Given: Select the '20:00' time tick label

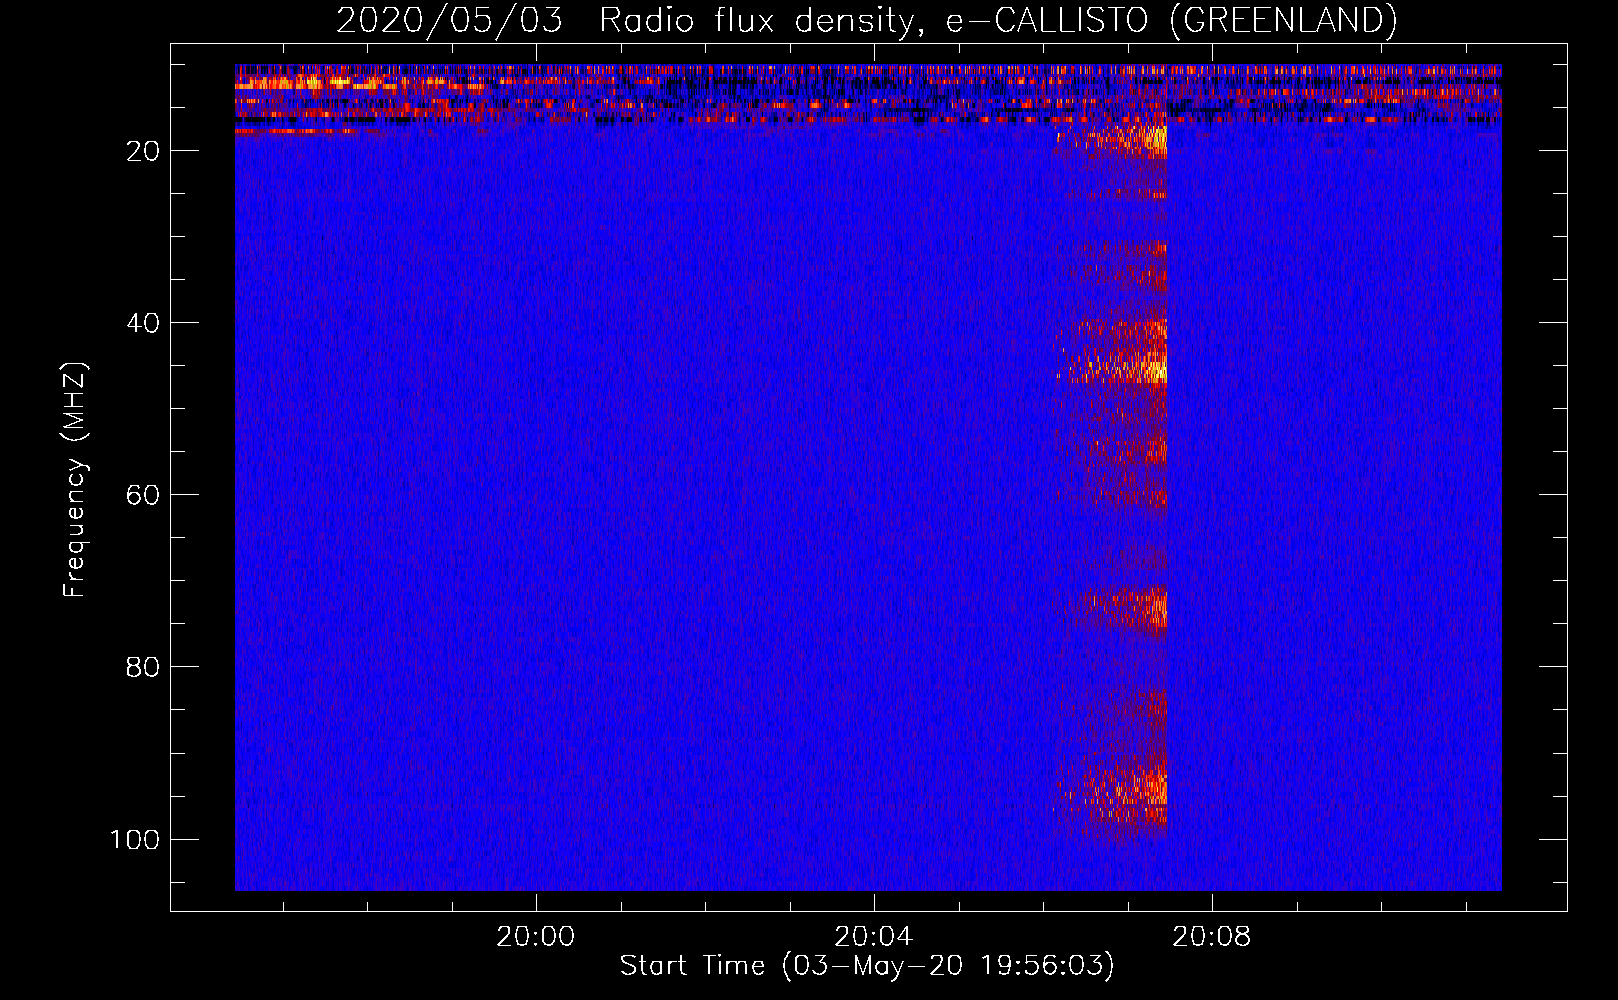Looking at the screenshot, I should pos(536,937).
